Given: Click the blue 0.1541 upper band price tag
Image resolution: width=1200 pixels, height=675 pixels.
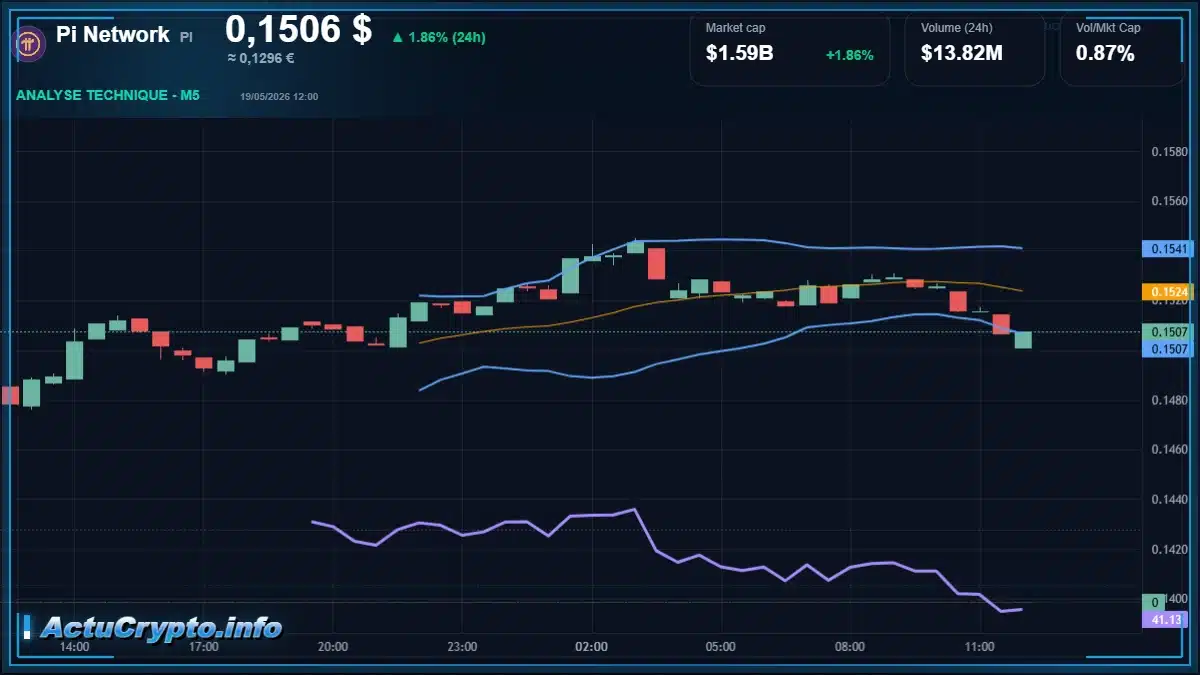Looking at the screenshot, I should (x=1166, y=248).
